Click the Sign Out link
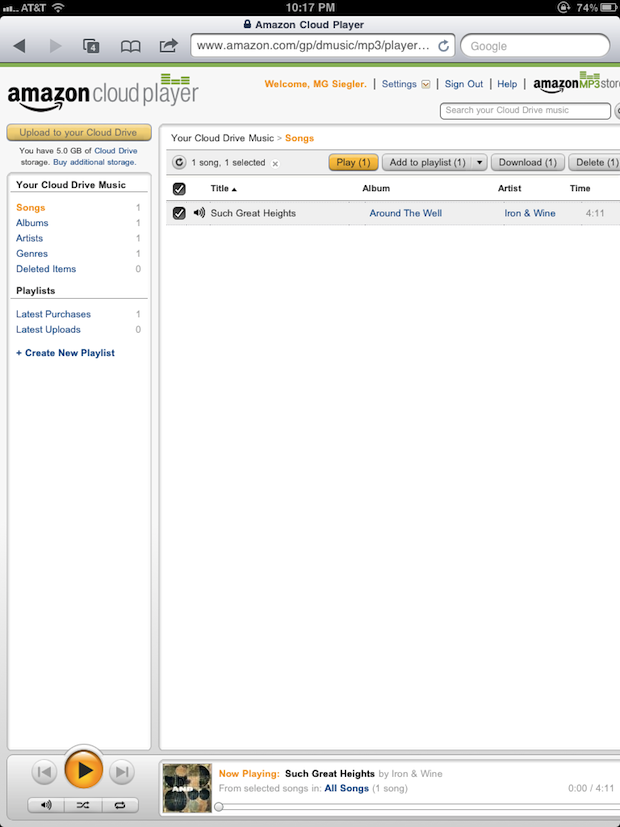 (x=464, y=84)
